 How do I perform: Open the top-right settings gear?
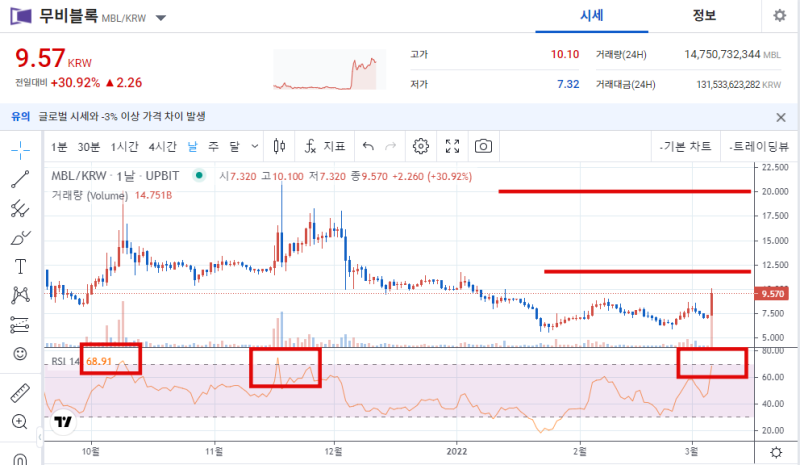click(780, 16)
